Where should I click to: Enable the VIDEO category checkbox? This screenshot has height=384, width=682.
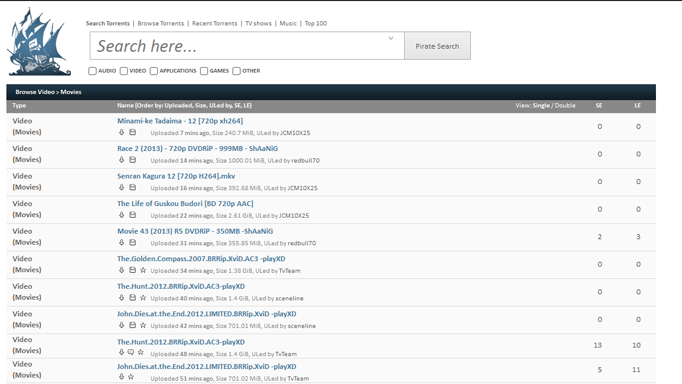tap(124, 71)
